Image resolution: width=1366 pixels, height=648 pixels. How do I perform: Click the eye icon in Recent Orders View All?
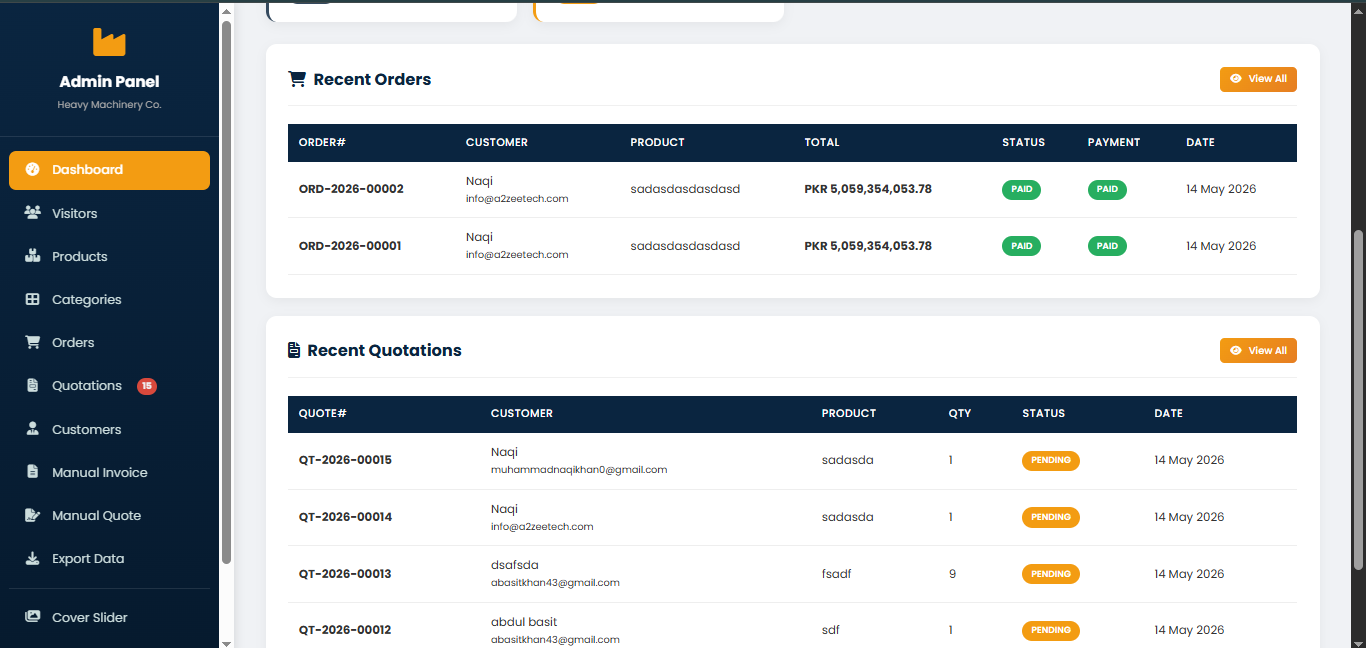click(1236, 79)
